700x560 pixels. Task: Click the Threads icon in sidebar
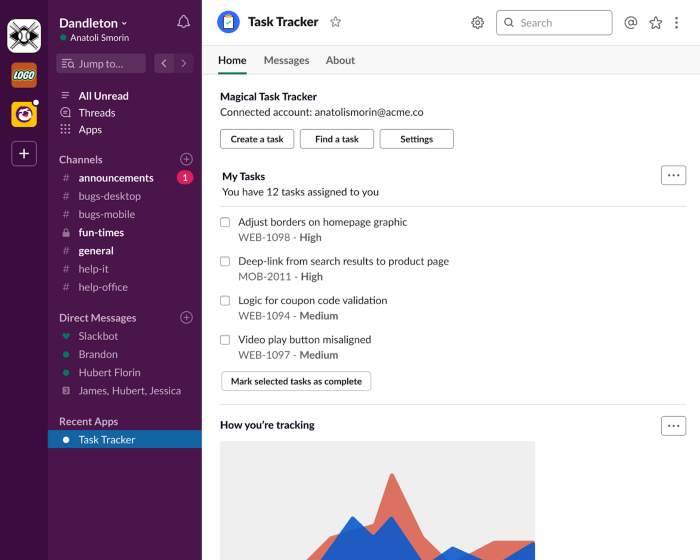pyautogui.click(x=65, y=113)
